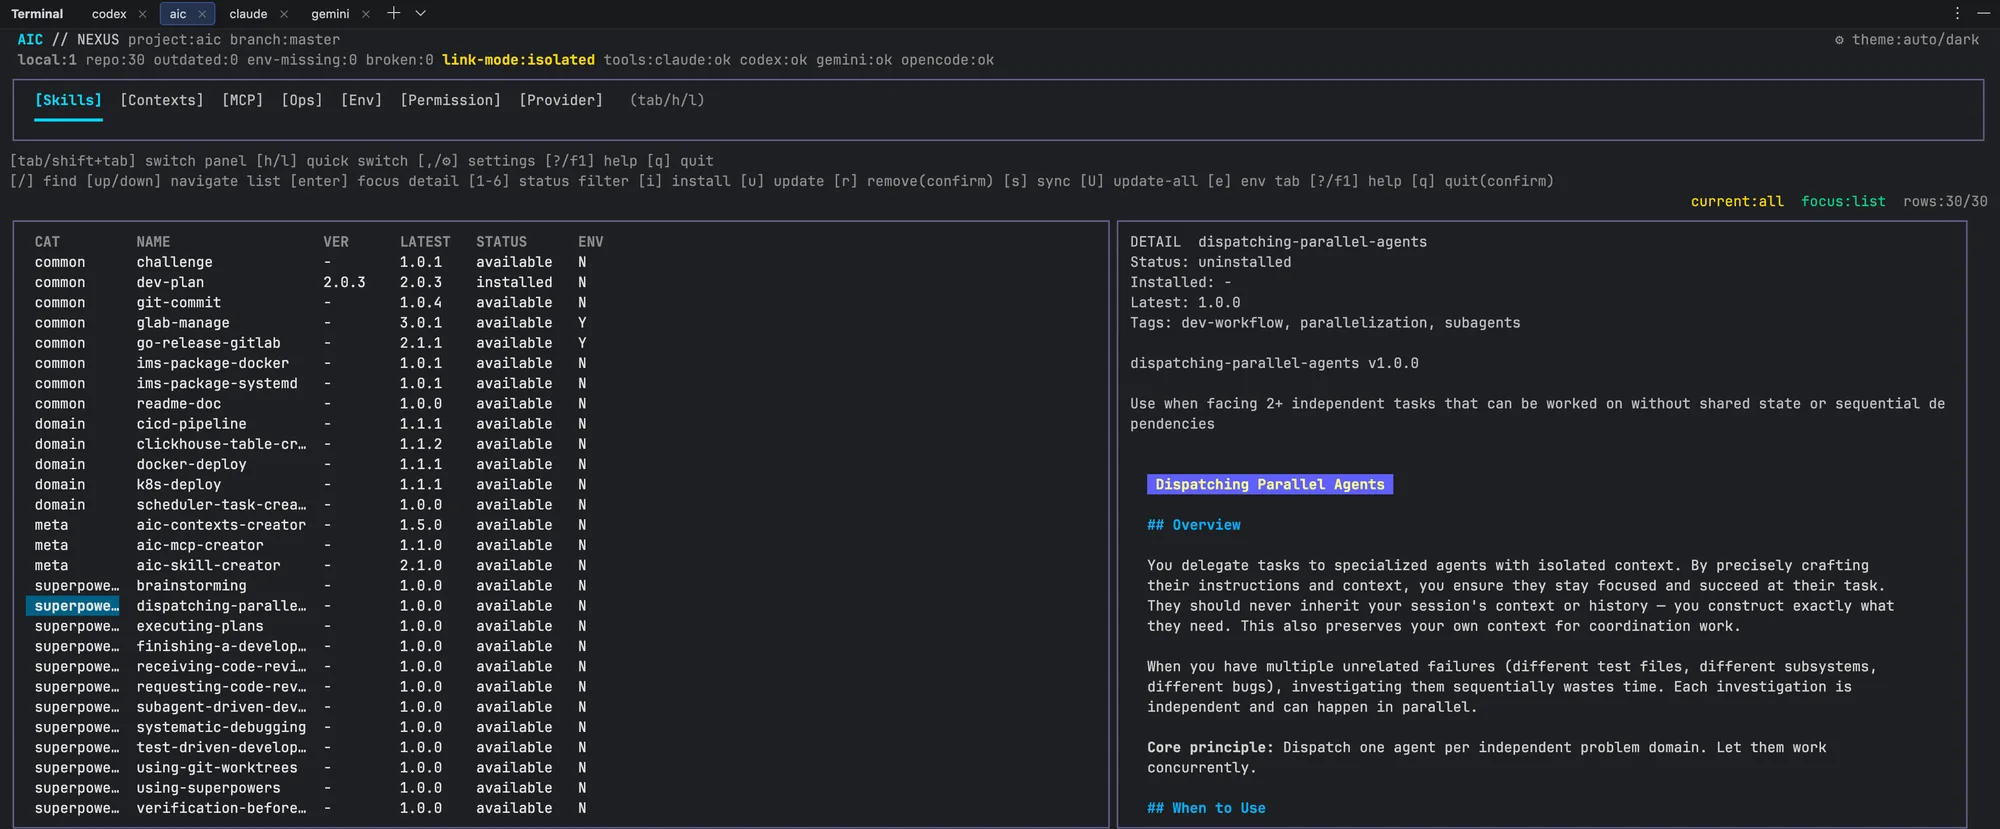Select the using-superpowers skill row
Image resolution: width=2000 pixels, height=829 pixels.
pyautogui.click(x=311, y=788)
